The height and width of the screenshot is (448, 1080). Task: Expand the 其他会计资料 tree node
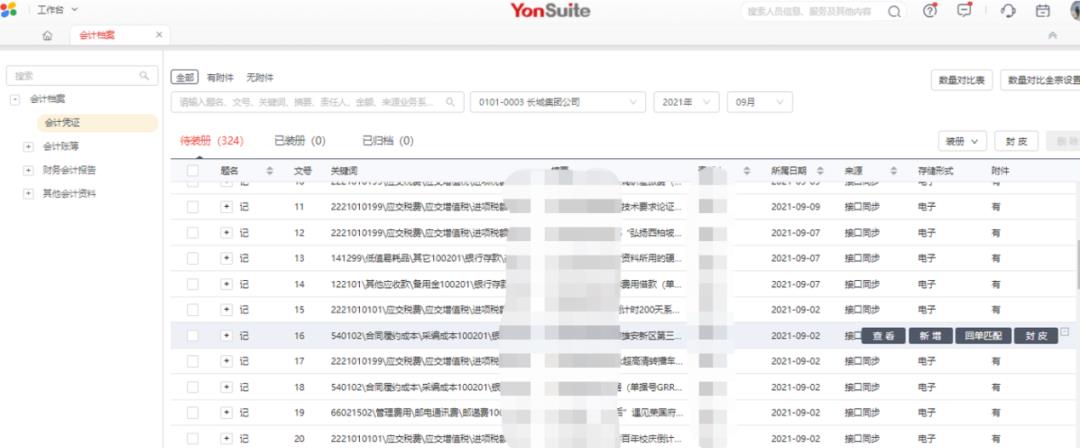click(28, 194)
